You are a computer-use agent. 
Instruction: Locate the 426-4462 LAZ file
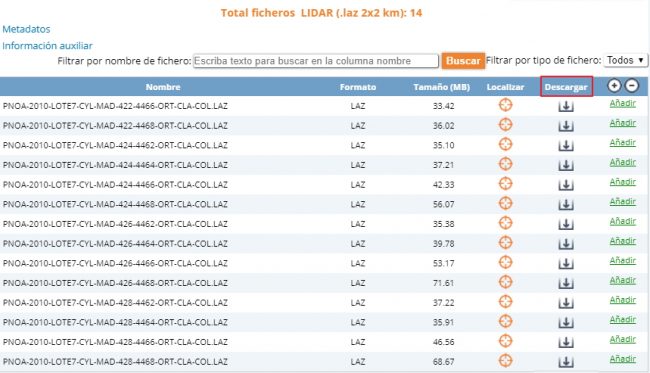(505, 223)
